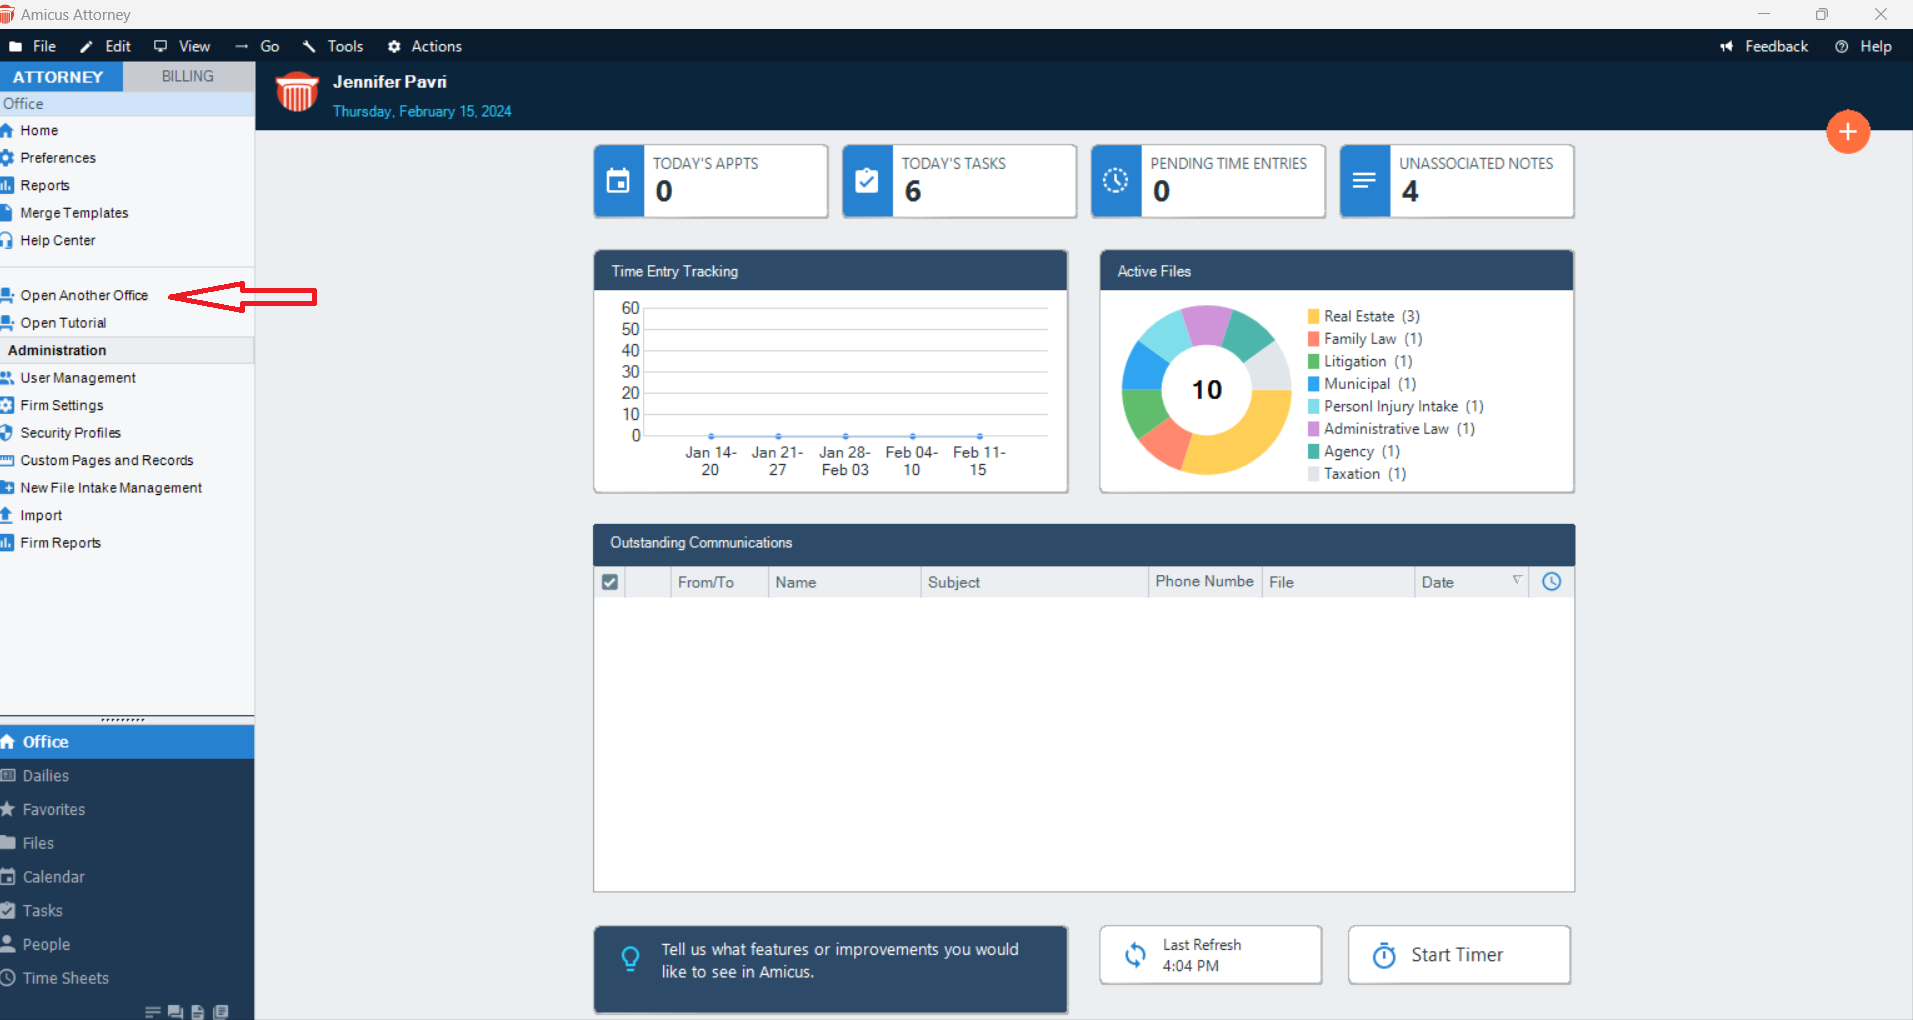Open the Files module
Viewport: 1913px width, 1020px height.
coord(127,843)
